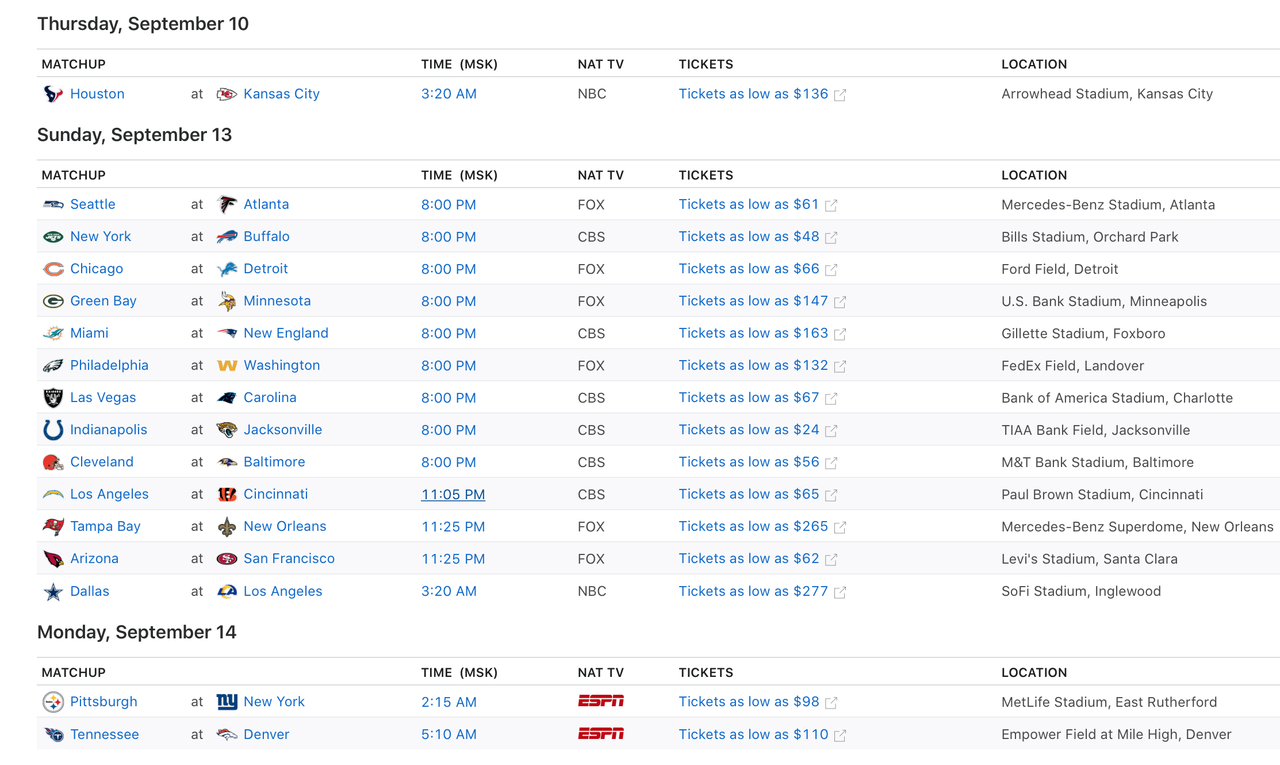Open Tickets as low as $163 link

coord(754,333)
